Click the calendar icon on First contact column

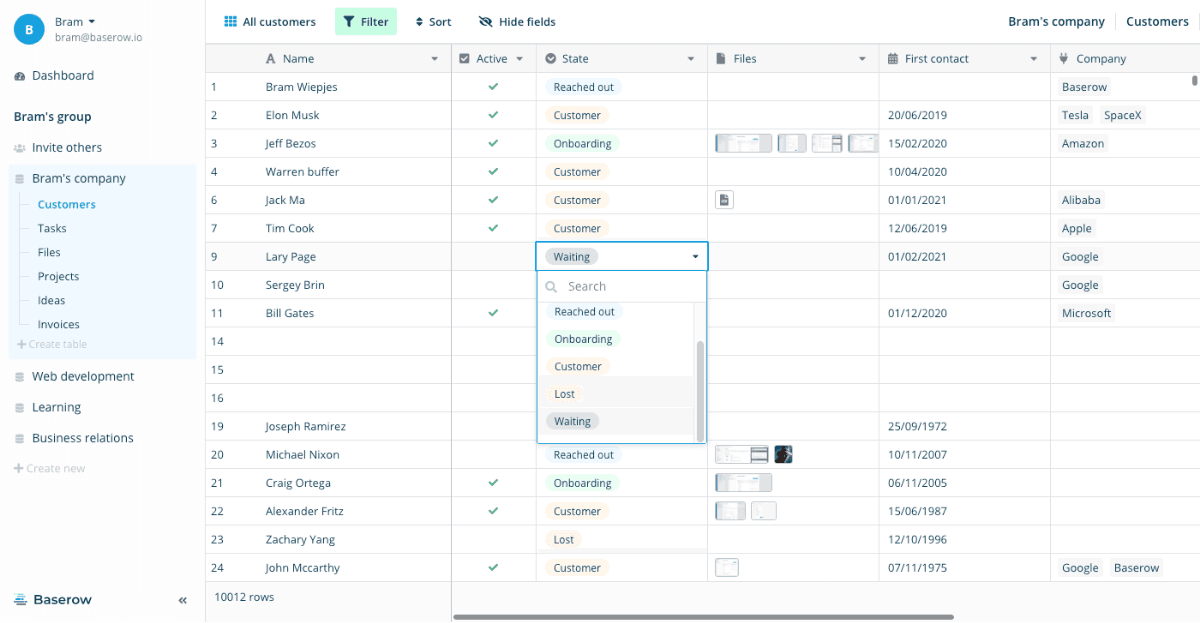coord(889,58)
